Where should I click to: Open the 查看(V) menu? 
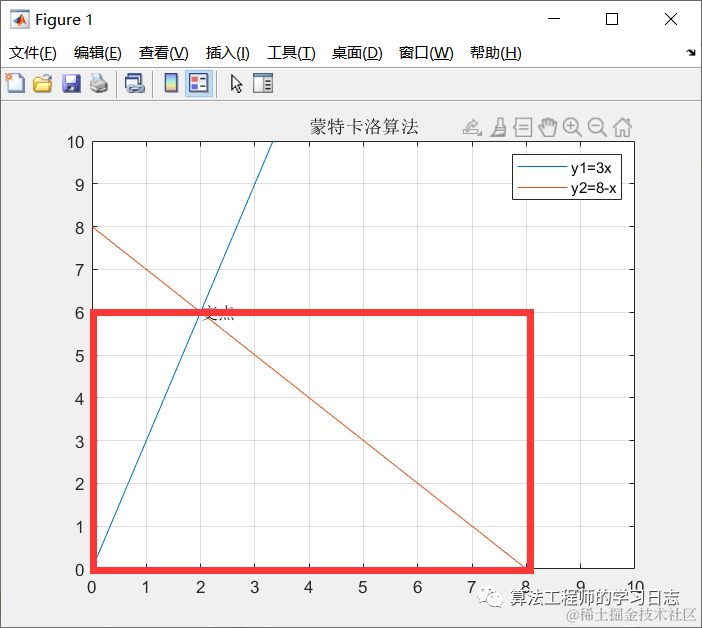[x=163, y=53]
